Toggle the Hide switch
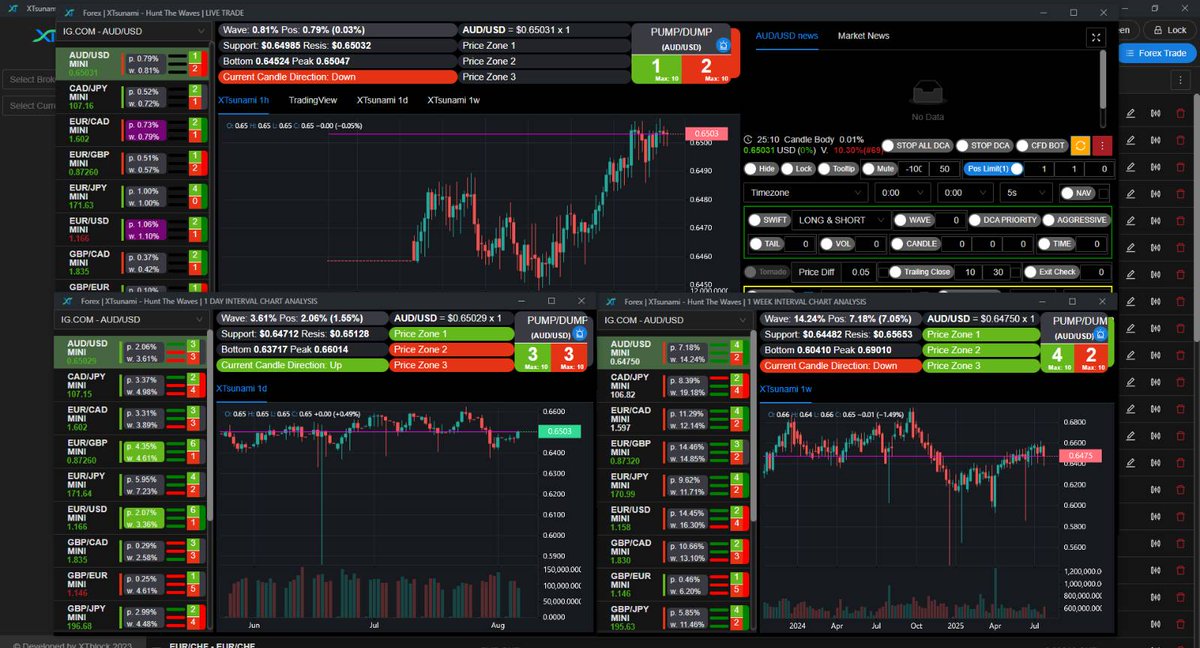Screen dimensions: 1200x648 [761, 169]
